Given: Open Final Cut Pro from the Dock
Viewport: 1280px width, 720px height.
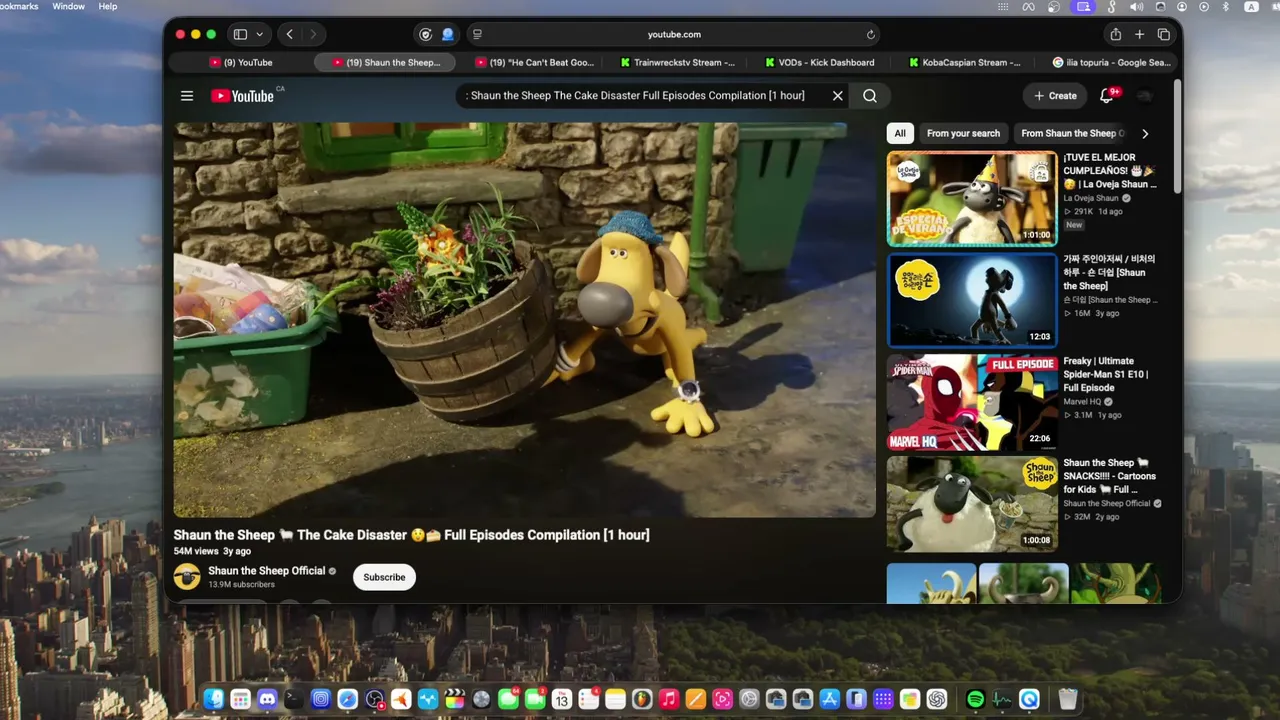Looking at the screenshot, I should coord(454,699).
